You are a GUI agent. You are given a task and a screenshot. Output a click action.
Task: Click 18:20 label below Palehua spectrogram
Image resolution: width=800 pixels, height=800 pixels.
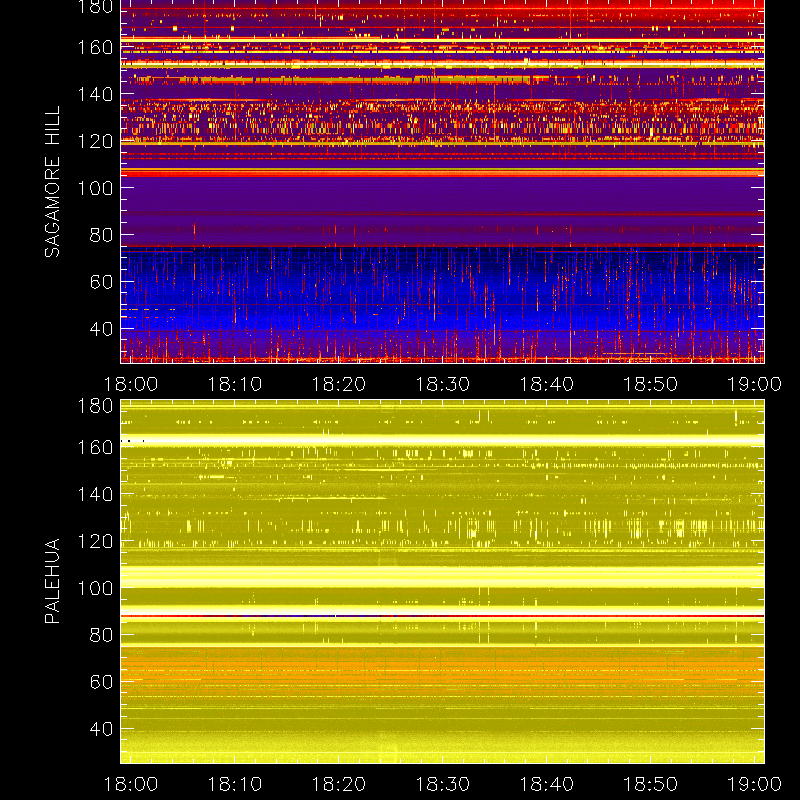pos(339,784)
